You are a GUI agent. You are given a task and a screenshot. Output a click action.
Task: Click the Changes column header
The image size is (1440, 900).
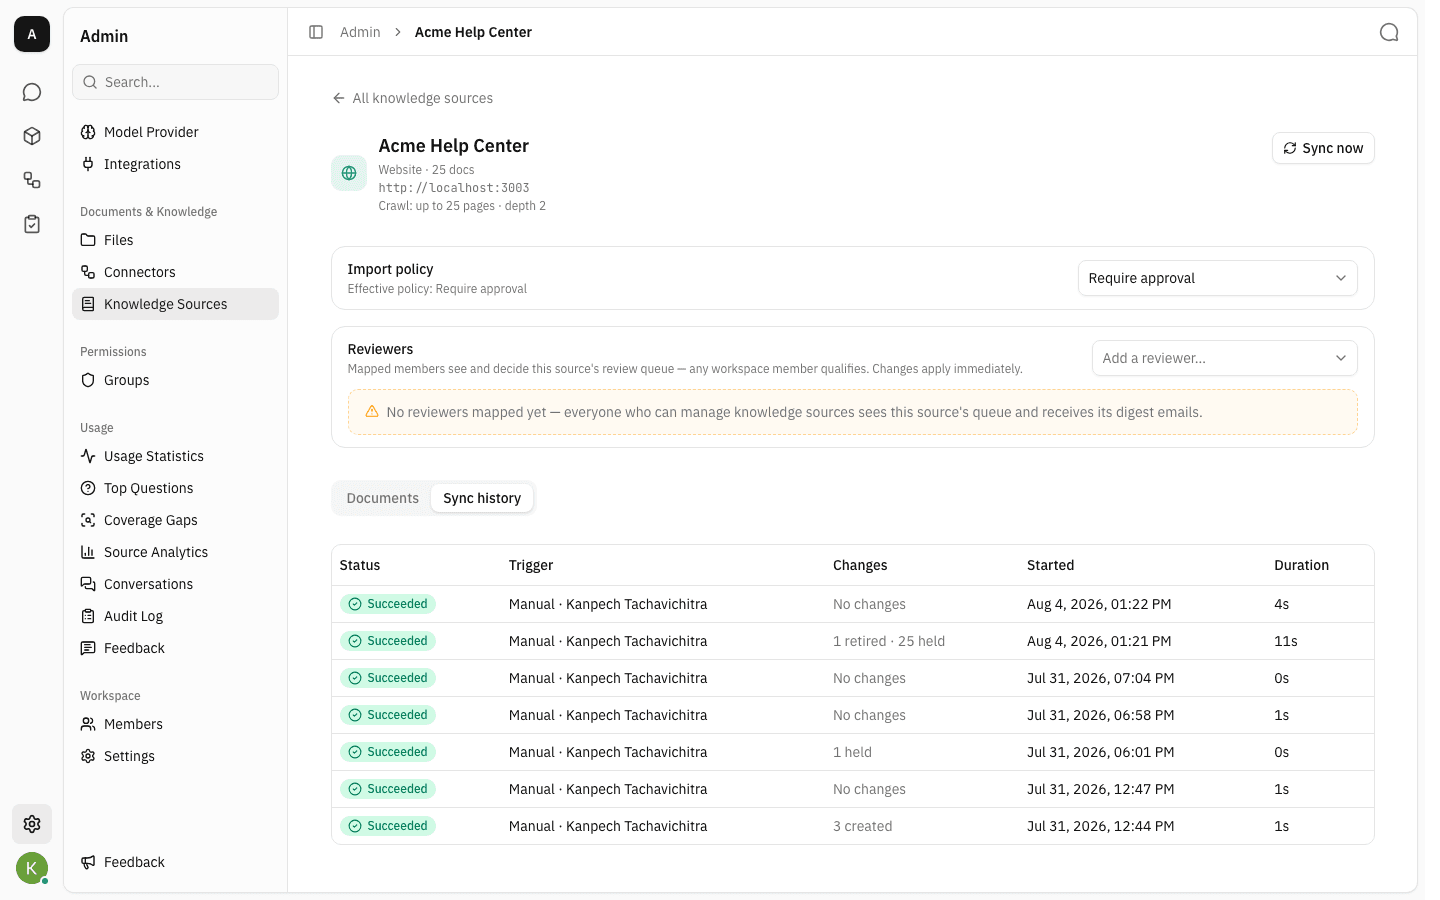tap(860, 565)
